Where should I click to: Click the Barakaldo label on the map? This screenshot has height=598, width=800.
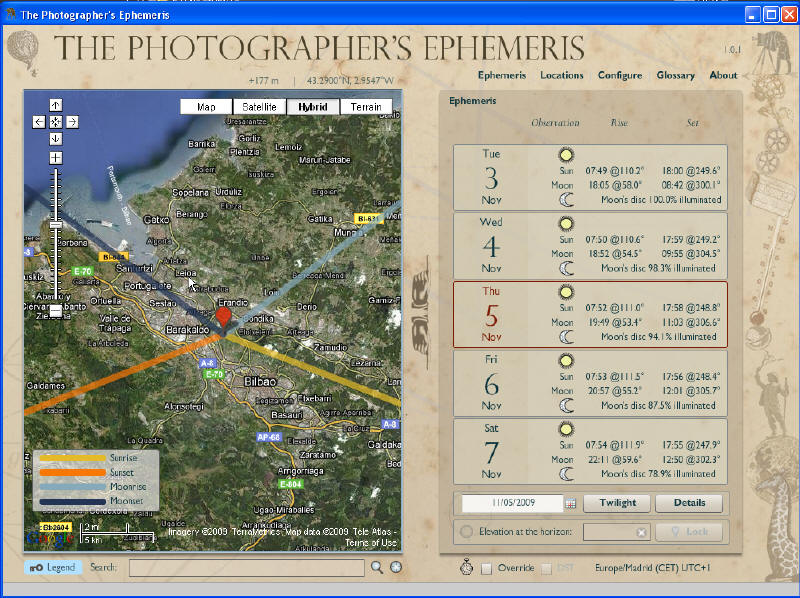pos(187,330)
